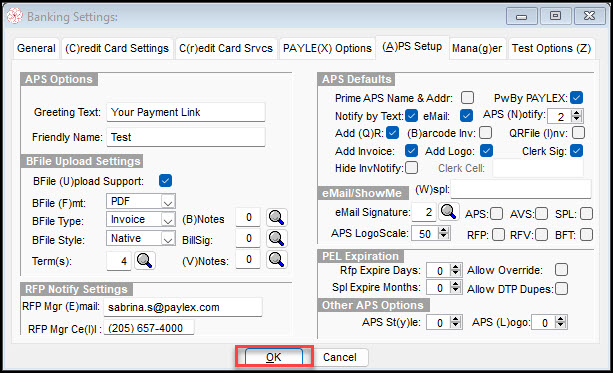Enable Allow DTP Dupes checkbox
The height and width of the screenshot is (373, 613).
[x=561, y=289]
